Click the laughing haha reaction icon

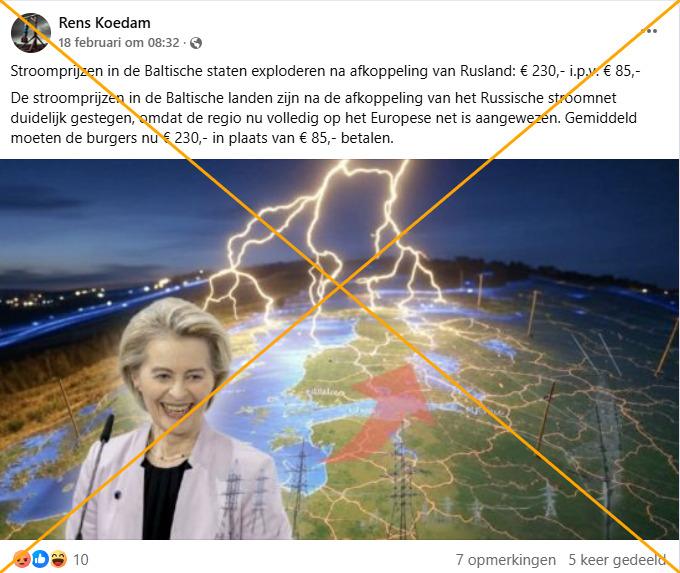(x=59, y=559)
